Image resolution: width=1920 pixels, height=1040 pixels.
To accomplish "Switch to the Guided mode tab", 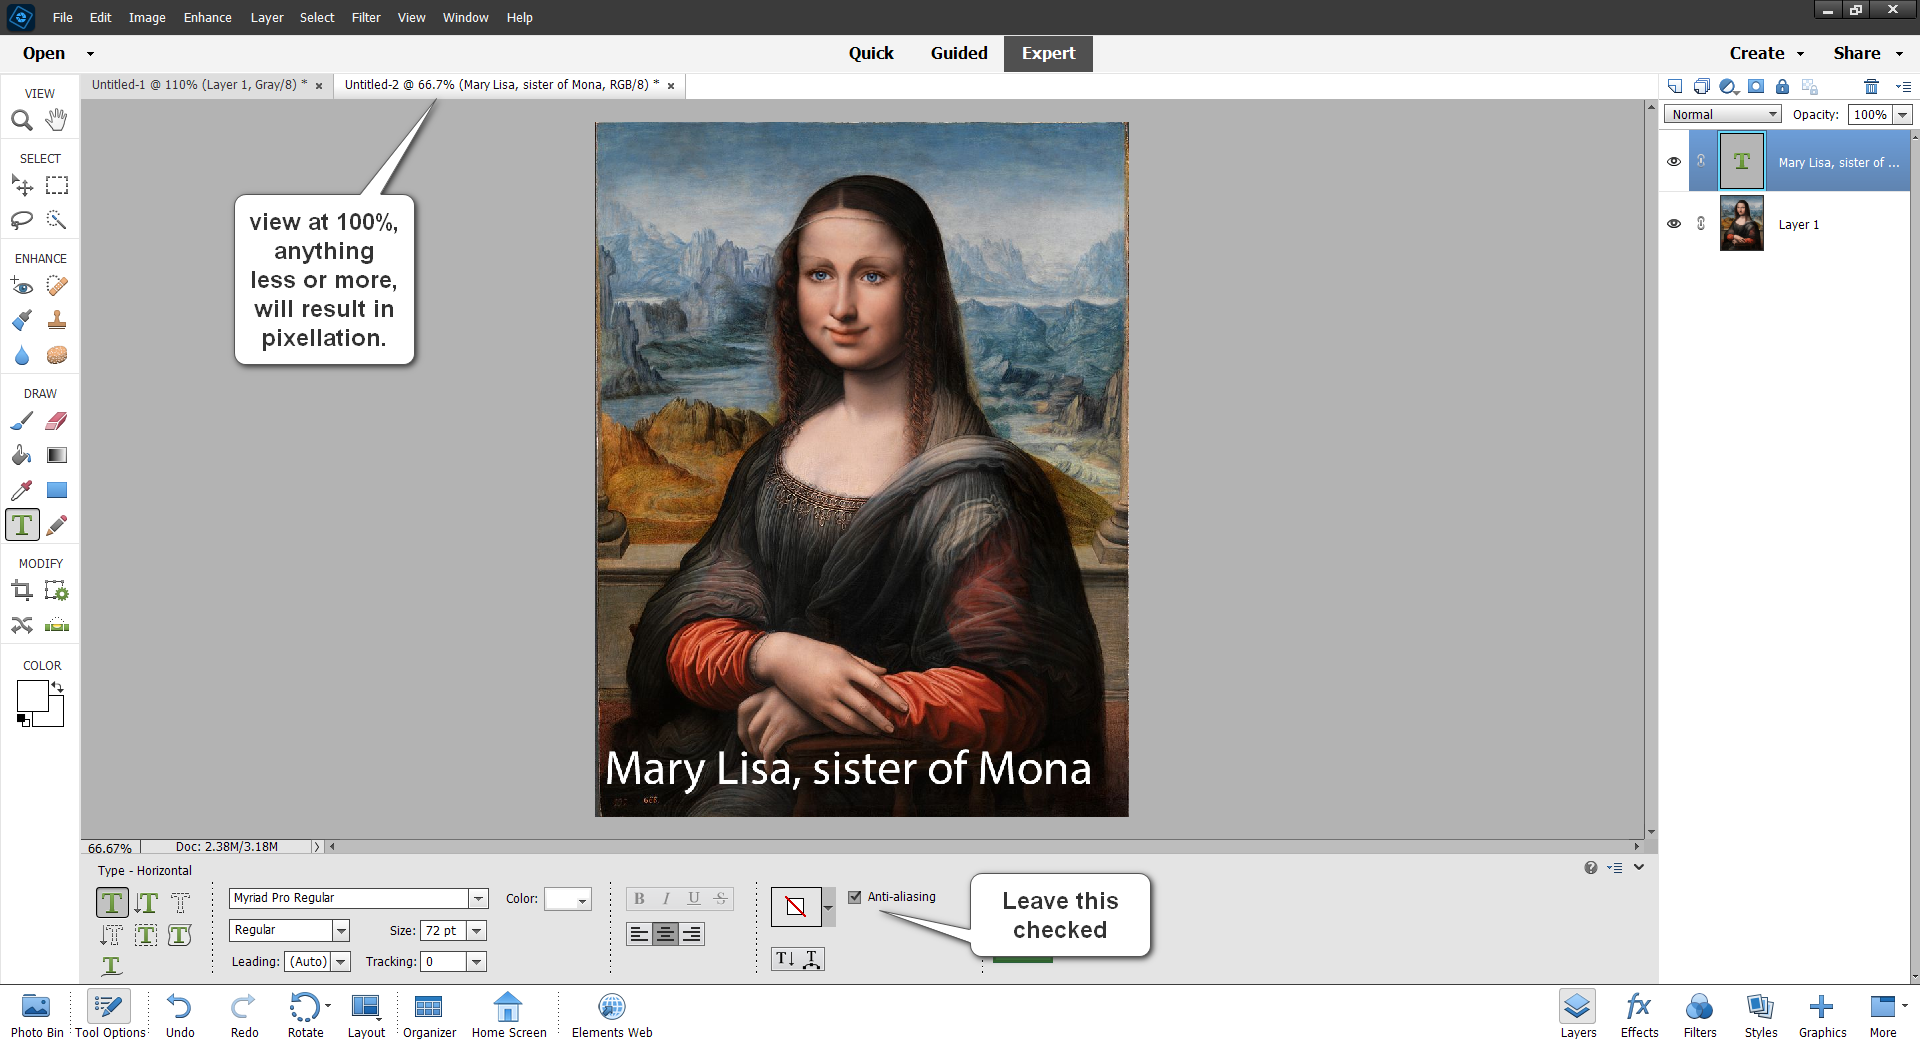I will coord(959,53).
